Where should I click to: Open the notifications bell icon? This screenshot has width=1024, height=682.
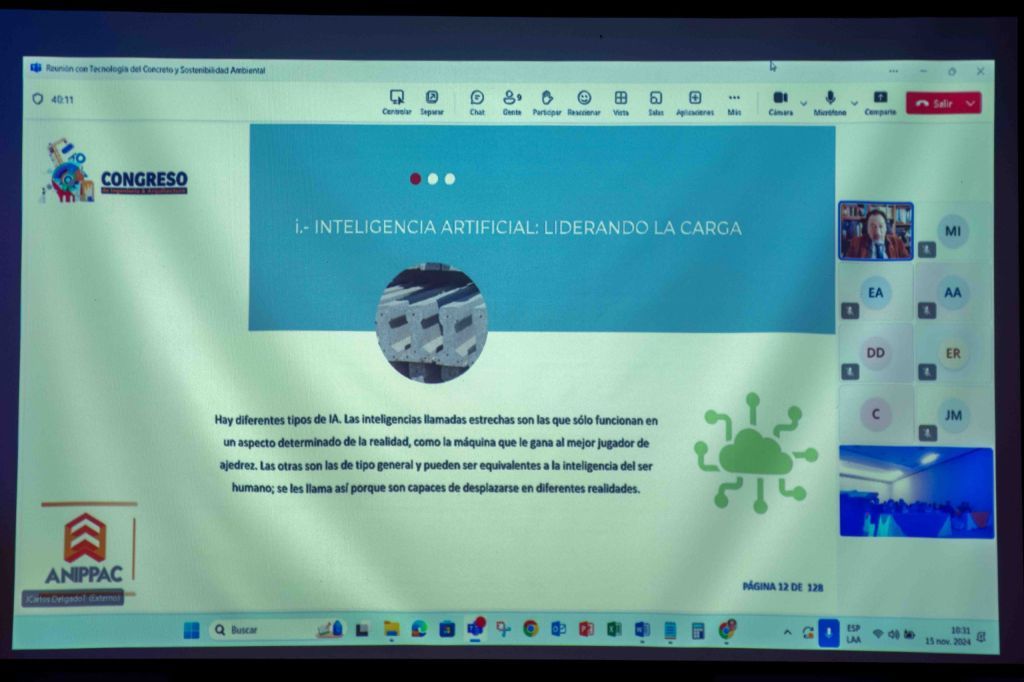point(981,636)
